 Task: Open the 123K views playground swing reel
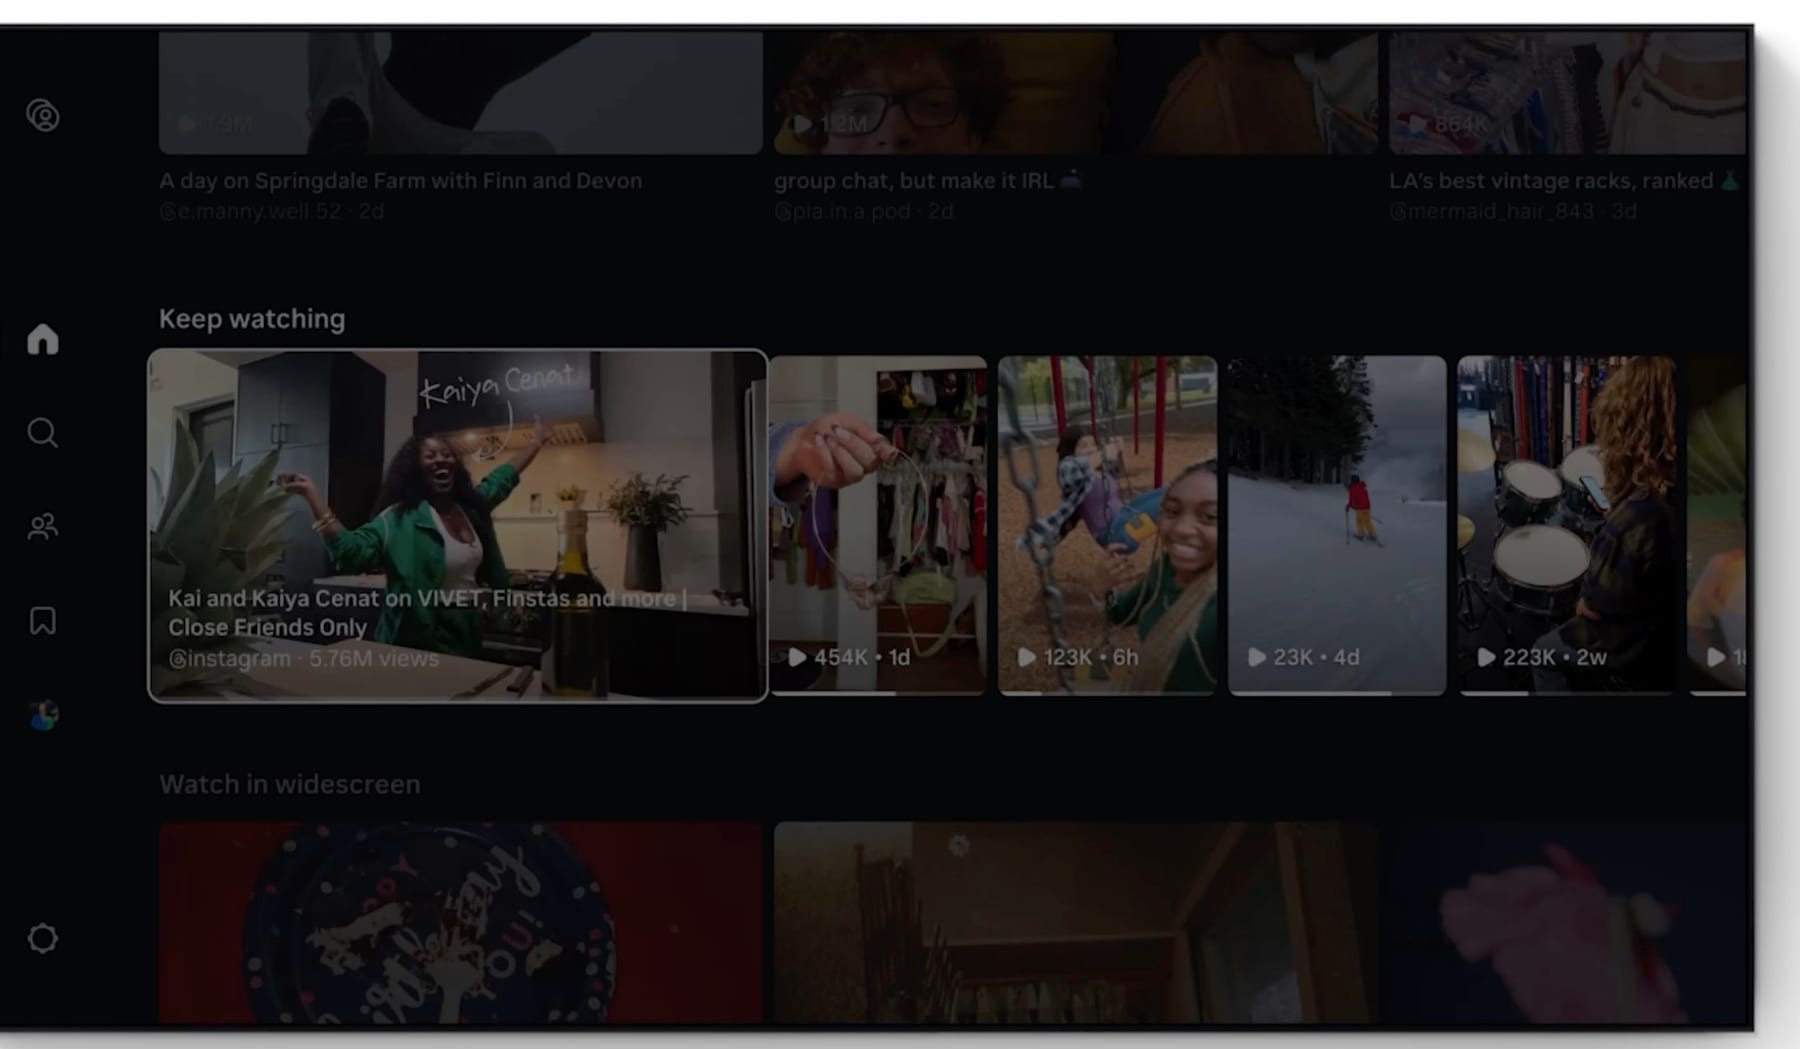coord(1108,525)
